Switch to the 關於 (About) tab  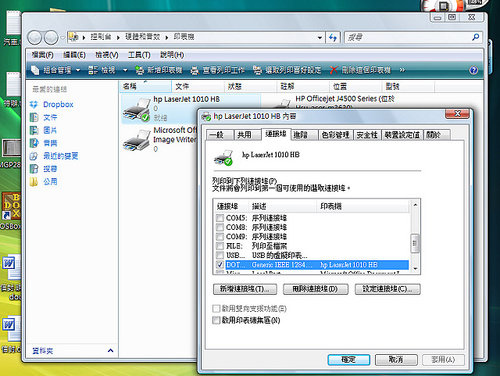click(x=437, y=135)
